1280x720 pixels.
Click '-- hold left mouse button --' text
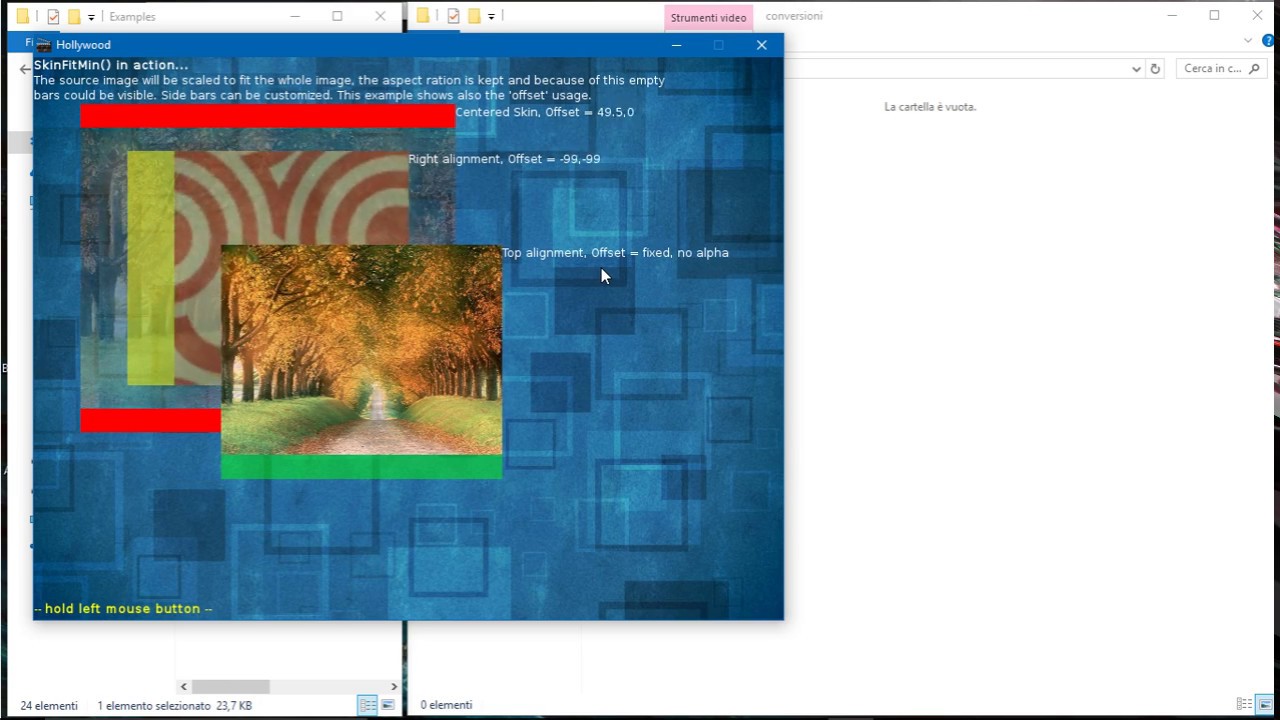123,608
